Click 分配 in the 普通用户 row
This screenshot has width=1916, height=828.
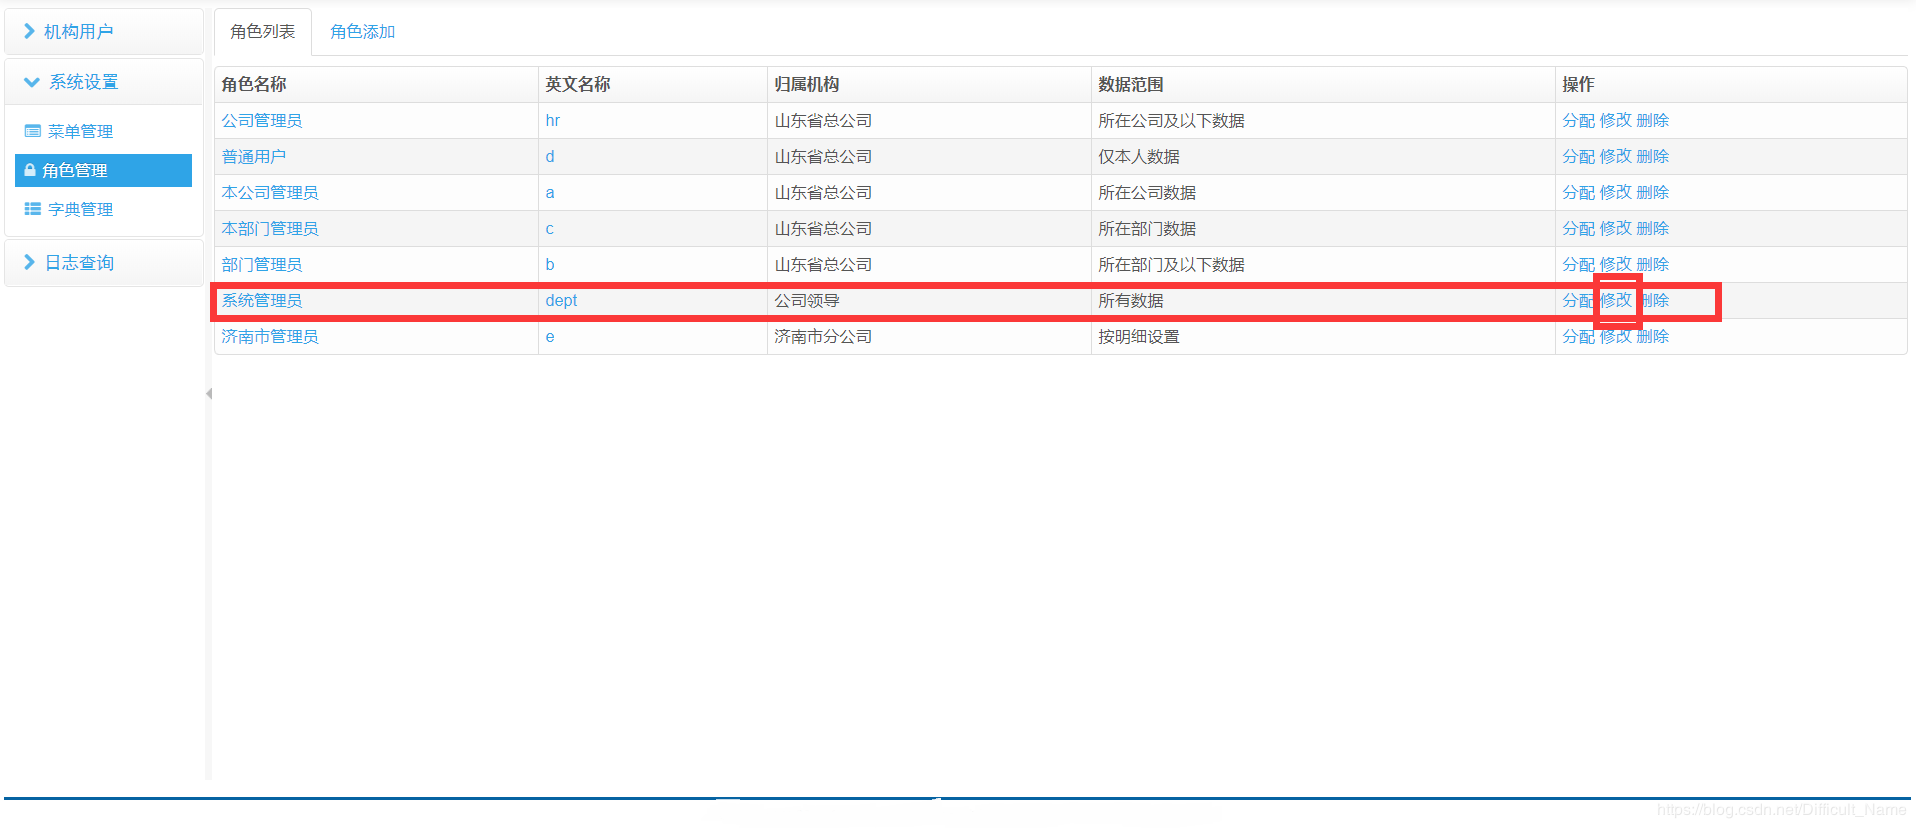1579,156
